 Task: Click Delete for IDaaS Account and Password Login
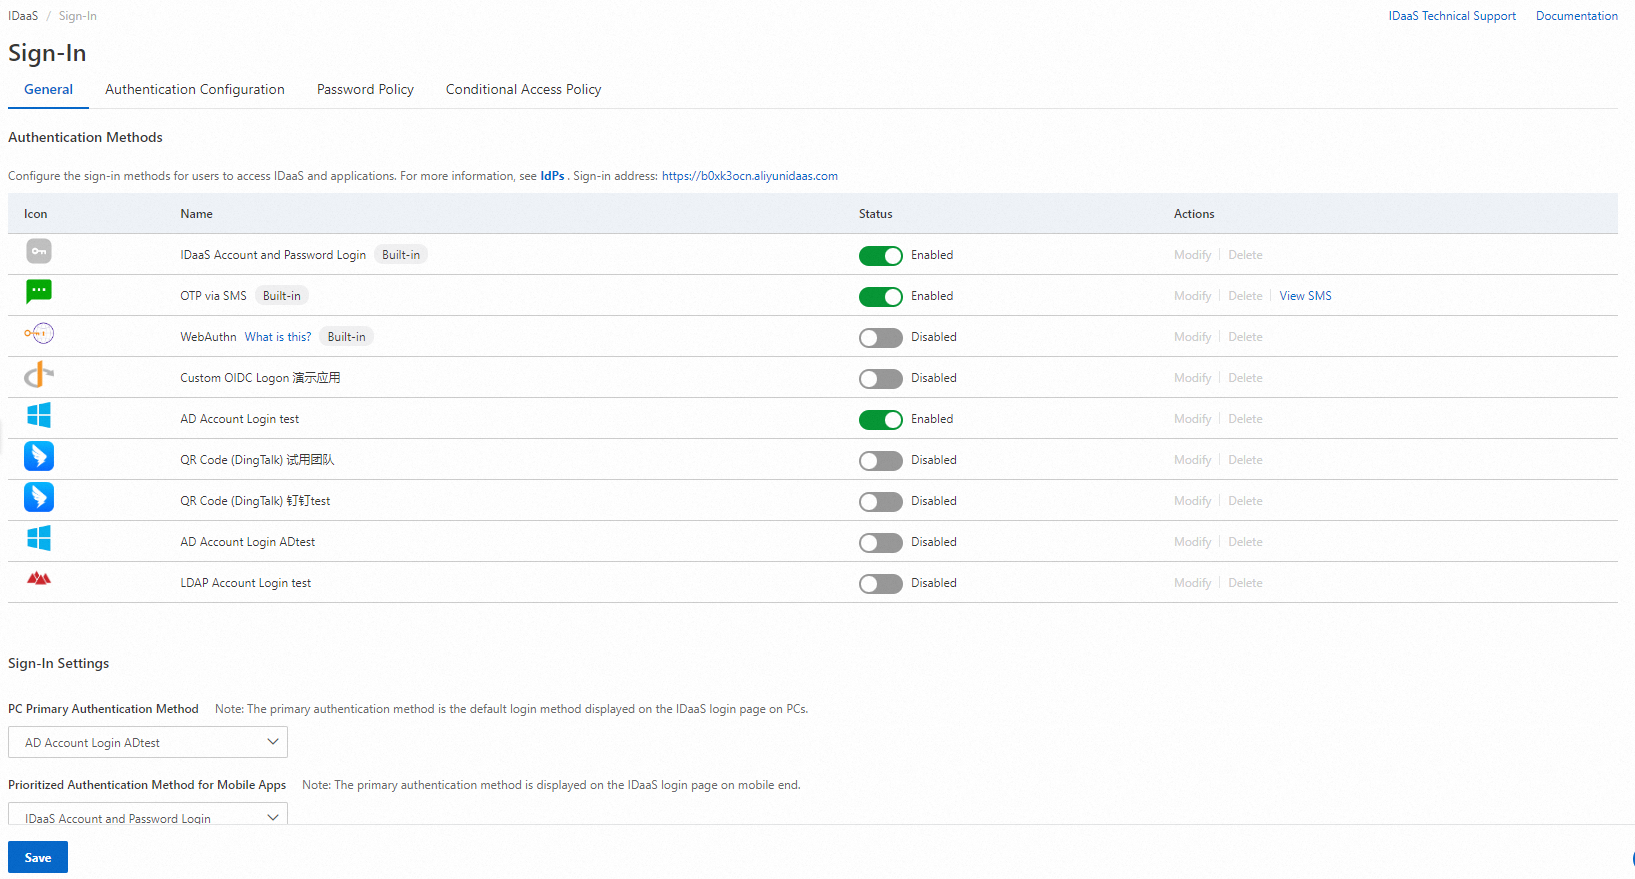(x=1245, y=255)
